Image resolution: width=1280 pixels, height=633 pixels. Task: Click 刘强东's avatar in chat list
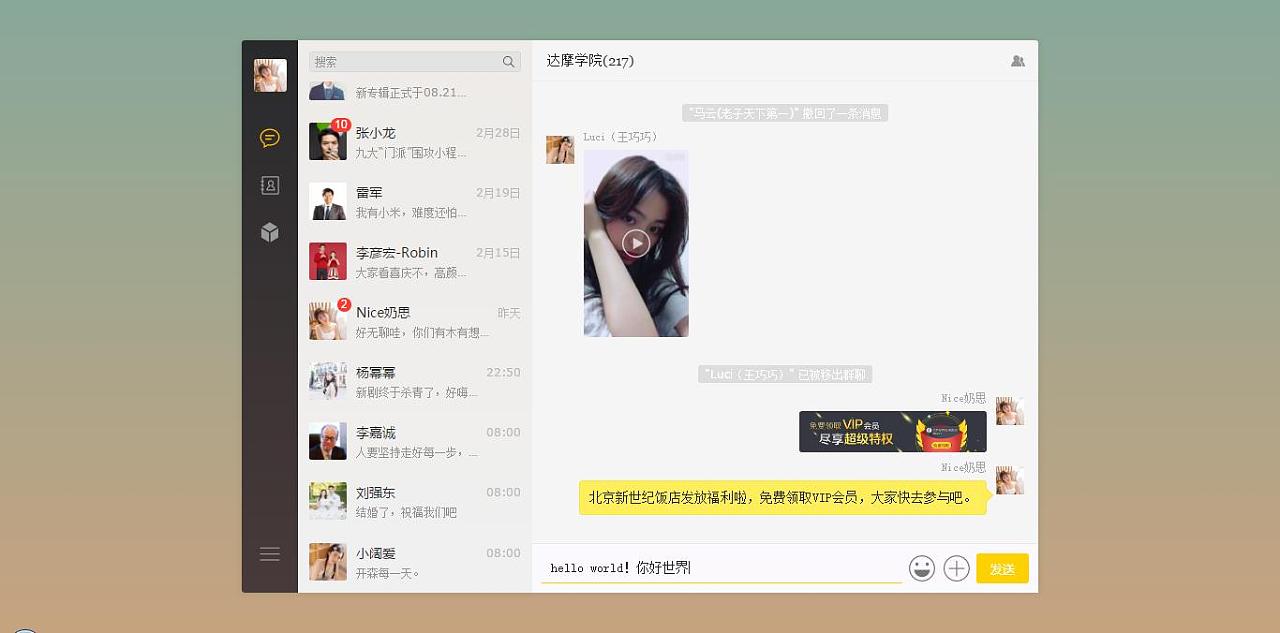click(x=328, y=502)
